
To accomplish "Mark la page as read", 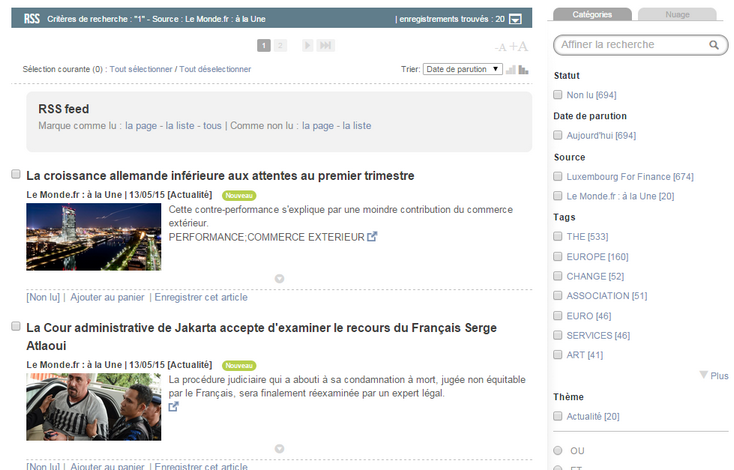I will click(x=141, y=125).
